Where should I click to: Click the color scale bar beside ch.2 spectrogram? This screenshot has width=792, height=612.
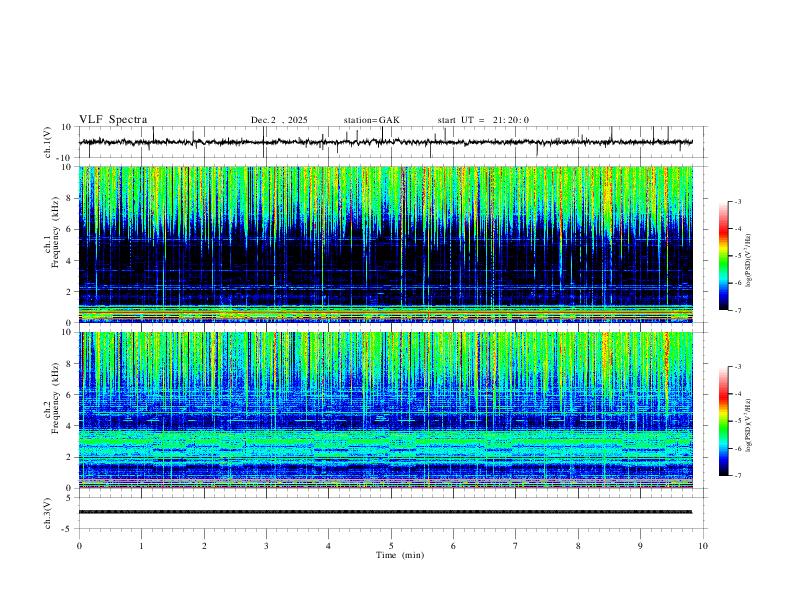723,421
